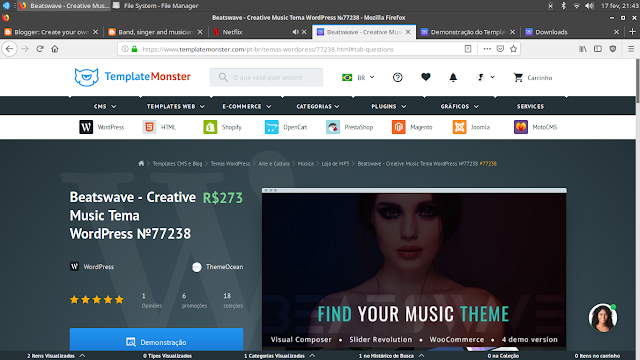
Task: Switch to File System File Manager window
Action: click(x=156, y=6)
